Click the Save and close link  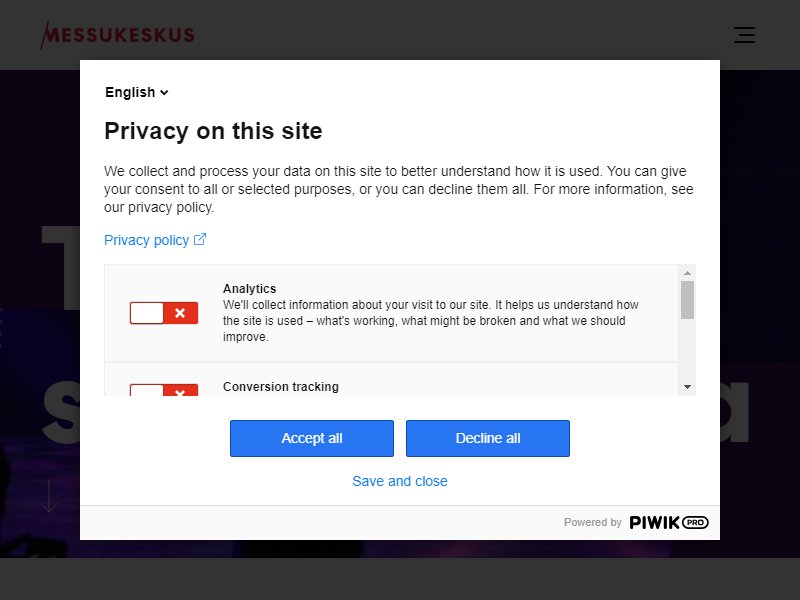tap(400, 481)
